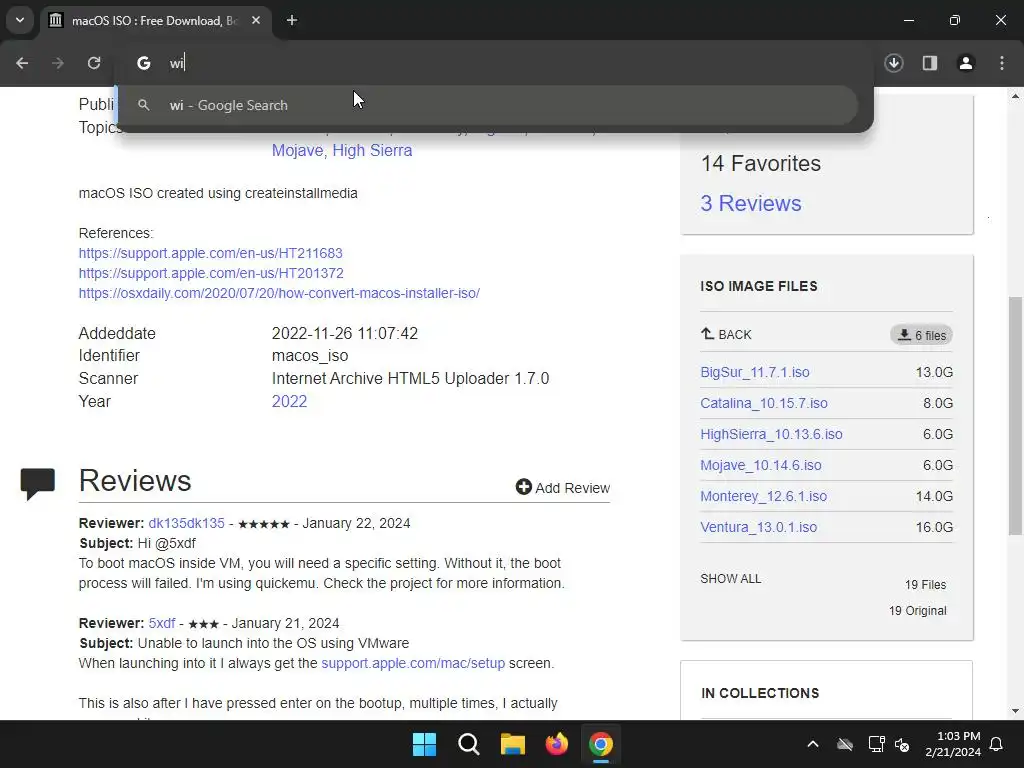Image resolution: width=1024 pixels, height=768 pixels.
Task: Open the Windows Start menu
Action: coord(424,744)
